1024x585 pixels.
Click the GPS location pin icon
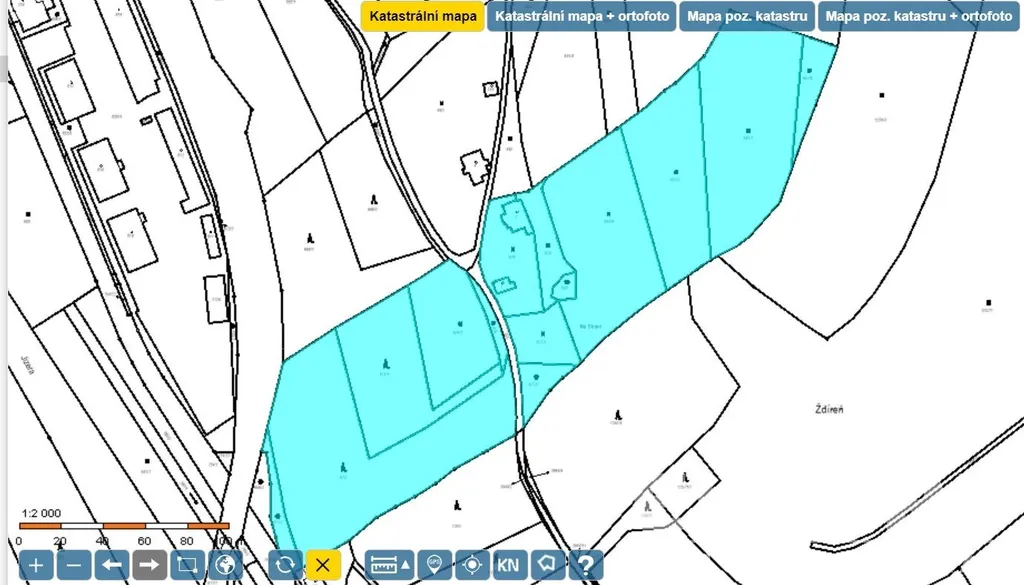coord(434,565)
